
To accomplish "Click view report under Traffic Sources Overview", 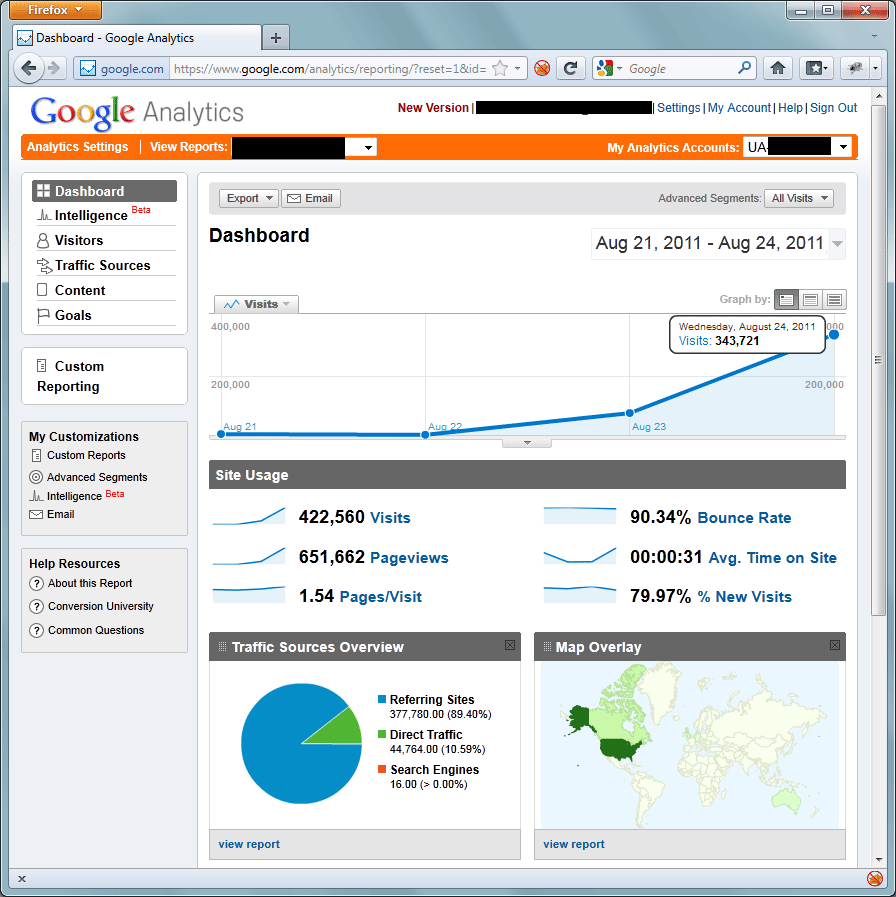I will coord(249,844).
